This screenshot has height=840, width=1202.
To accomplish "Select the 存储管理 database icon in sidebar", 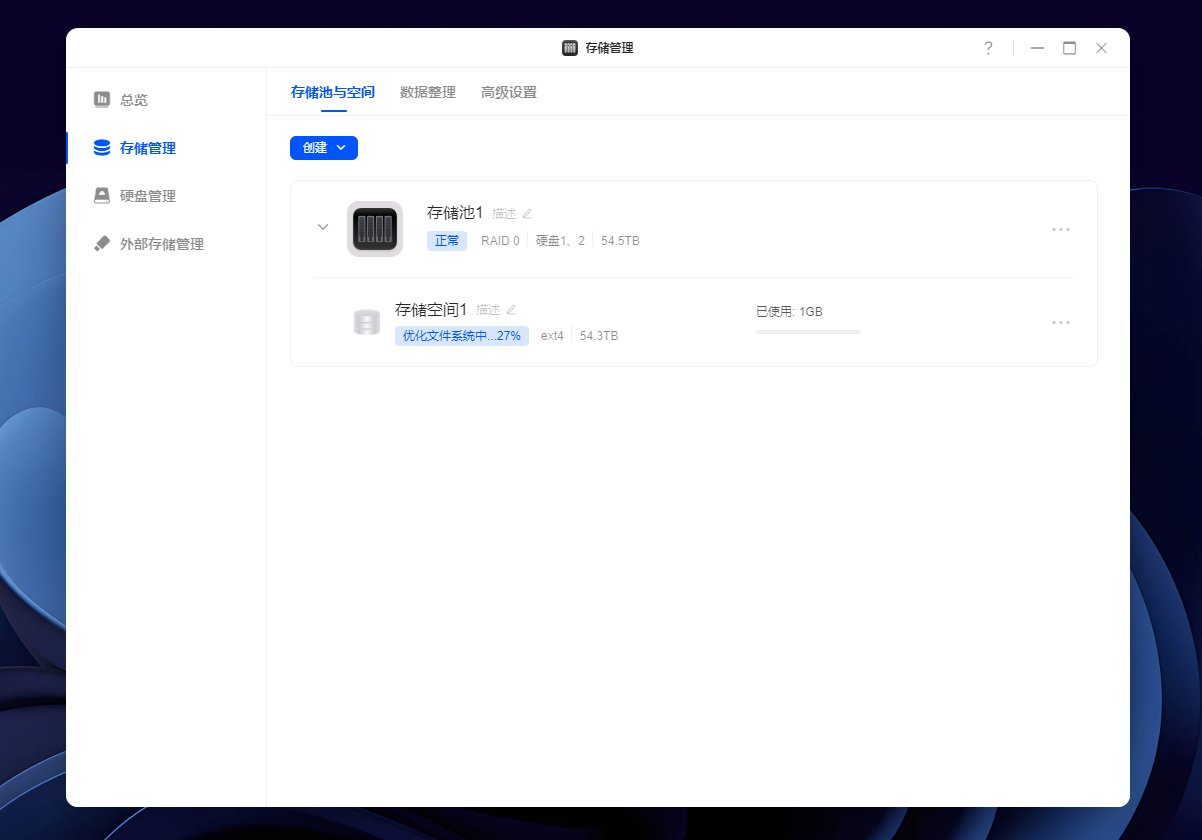I will (x=102, y=148).
